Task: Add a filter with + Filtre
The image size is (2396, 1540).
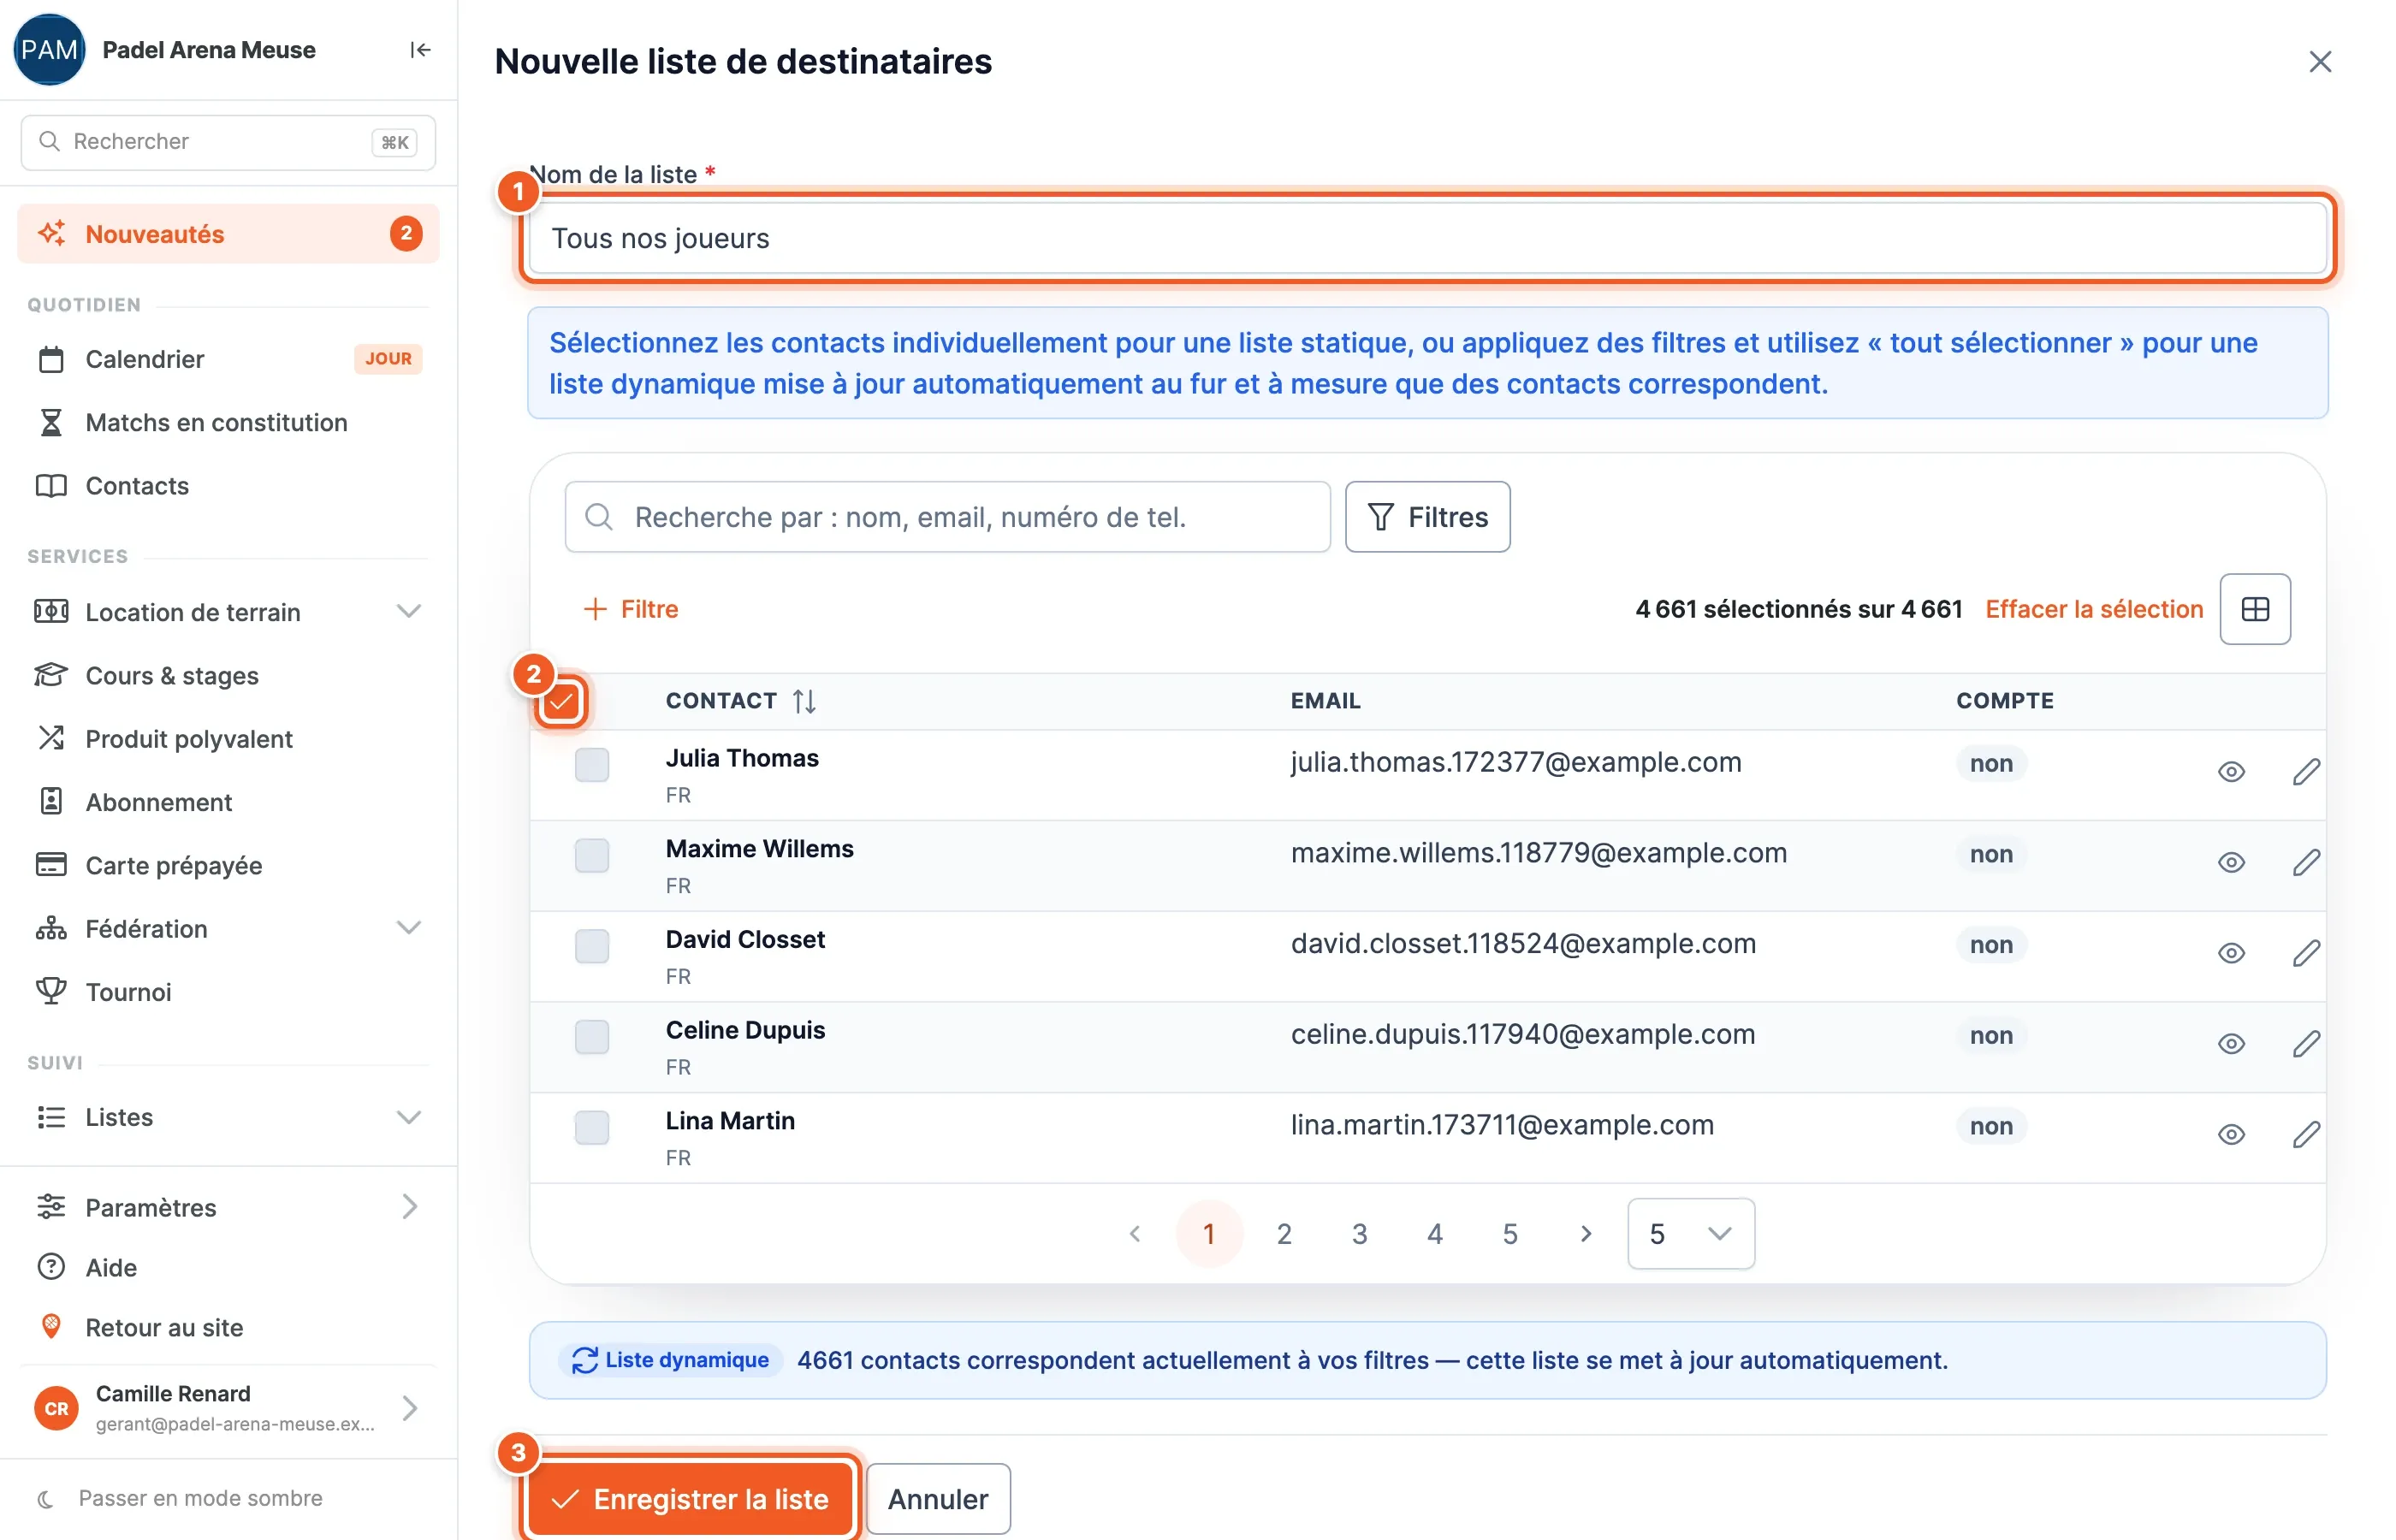Action: [630, 609]
